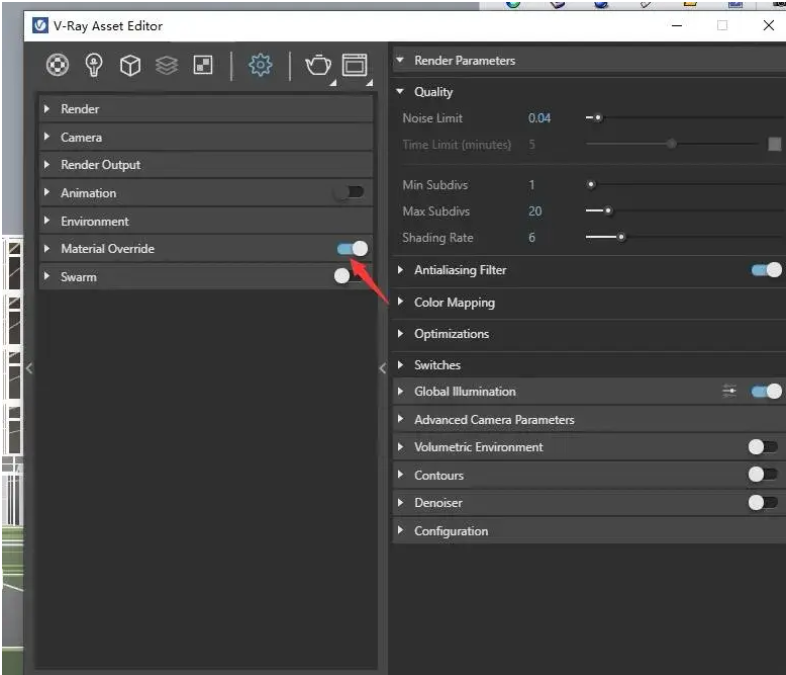This screenshot has height=675, width=786.
Task: Expand the Material Override arrow
Action: pos(47,249)
